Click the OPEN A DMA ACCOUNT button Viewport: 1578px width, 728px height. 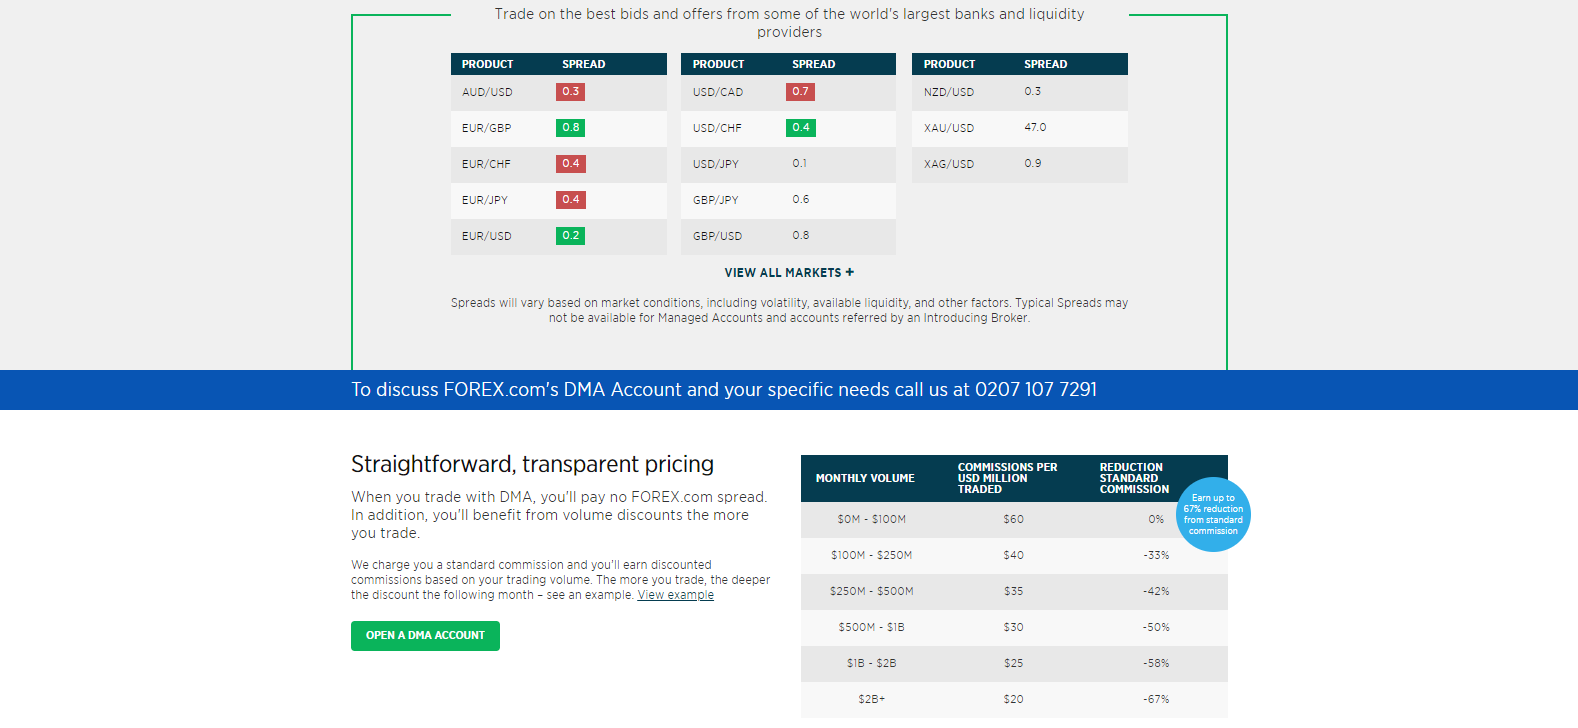(425, 636)
